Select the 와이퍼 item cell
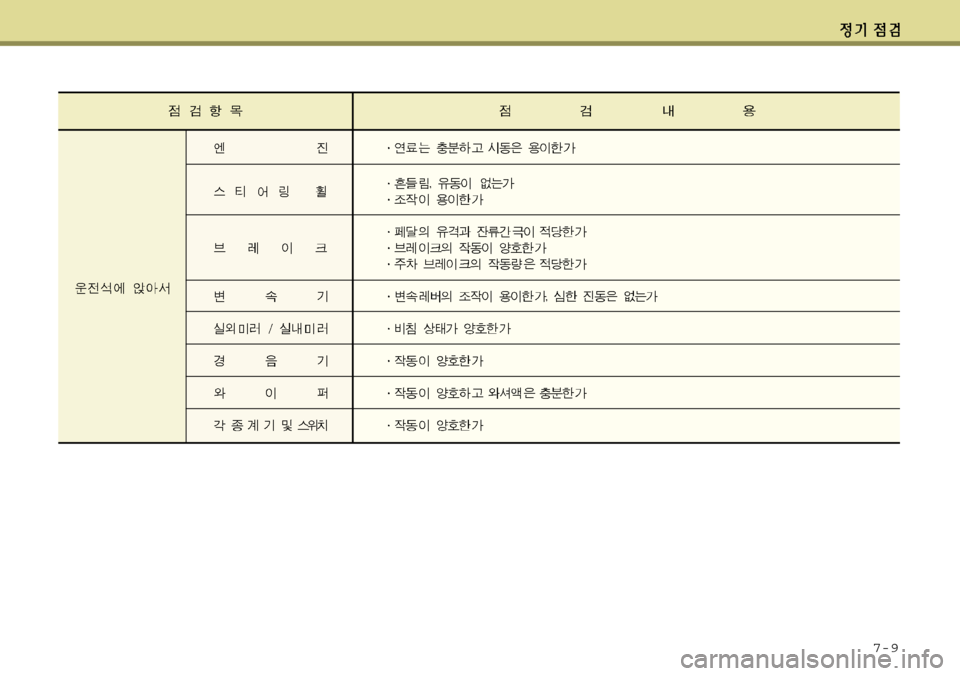960x676 pixels. [x=270, y=393]
